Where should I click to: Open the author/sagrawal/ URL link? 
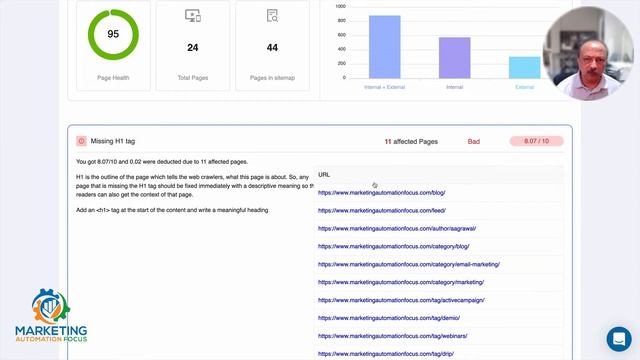[397, 229]
